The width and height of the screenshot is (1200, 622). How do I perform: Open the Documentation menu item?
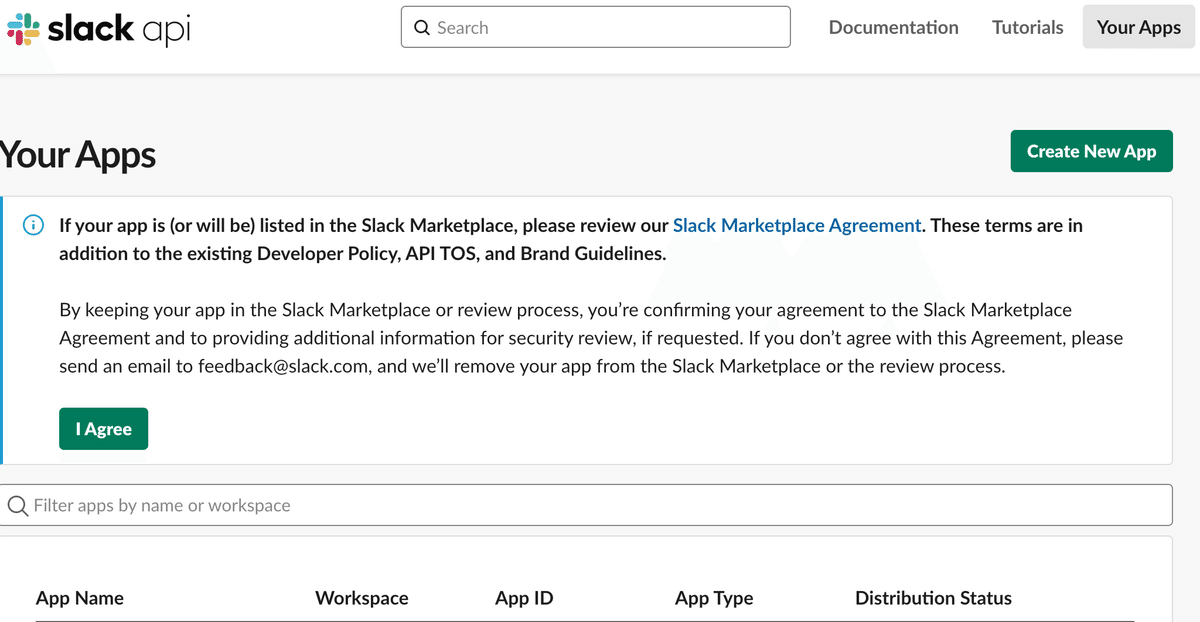(x=893, y=27)
